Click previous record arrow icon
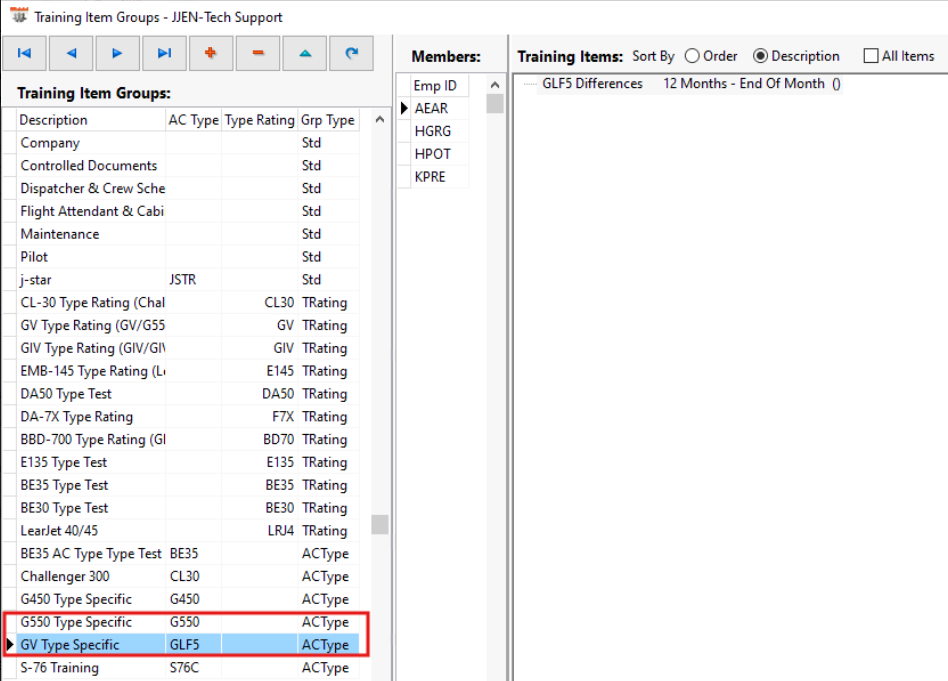948x681 pixels. (71, 53)
